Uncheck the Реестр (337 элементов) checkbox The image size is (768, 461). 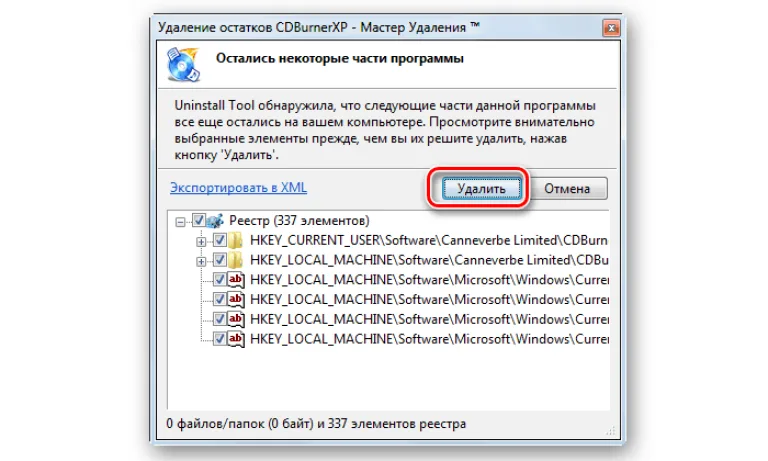coord(198,220)
